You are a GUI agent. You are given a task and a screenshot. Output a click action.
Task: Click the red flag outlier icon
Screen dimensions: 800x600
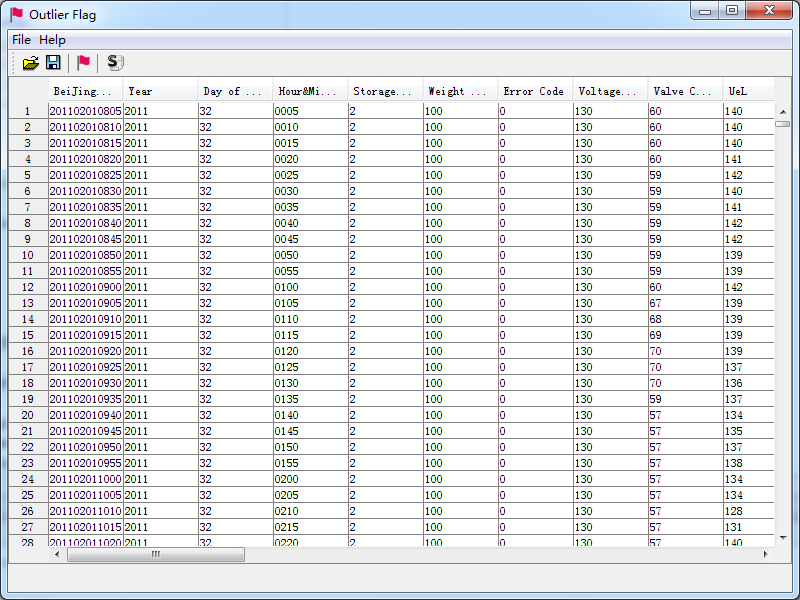(84, 62)
